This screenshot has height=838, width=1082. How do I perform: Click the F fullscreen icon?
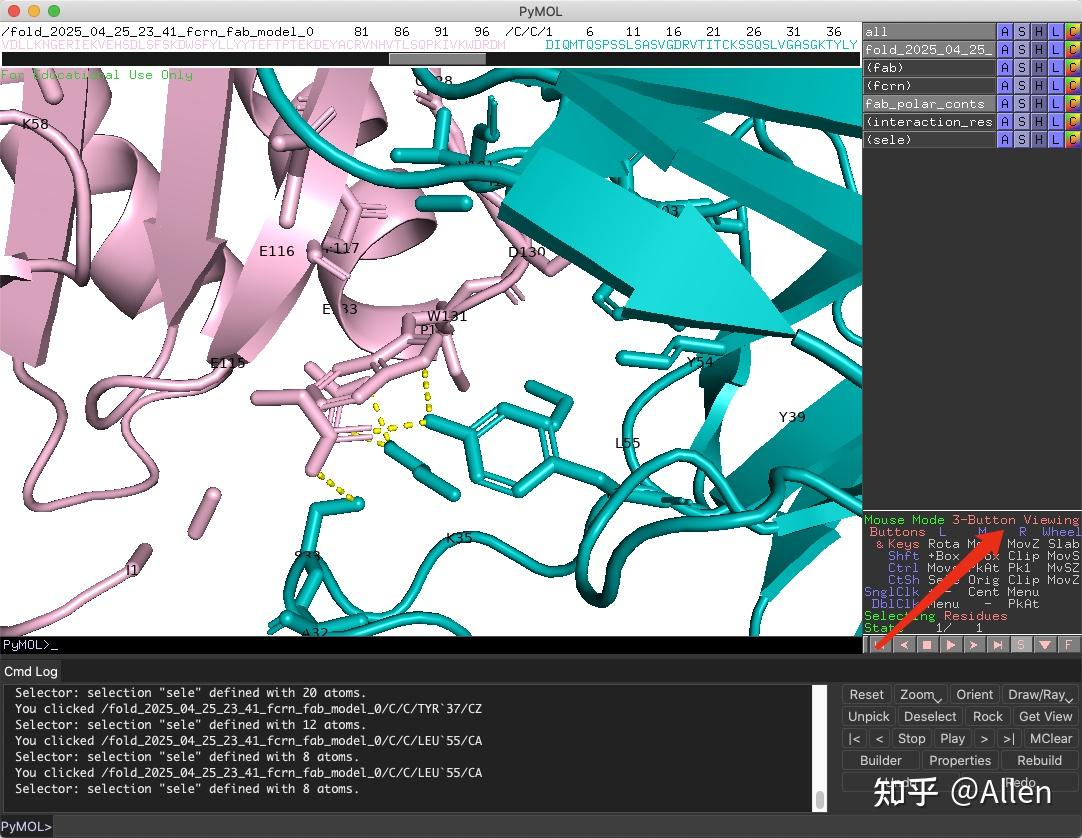pos(1068,644)
